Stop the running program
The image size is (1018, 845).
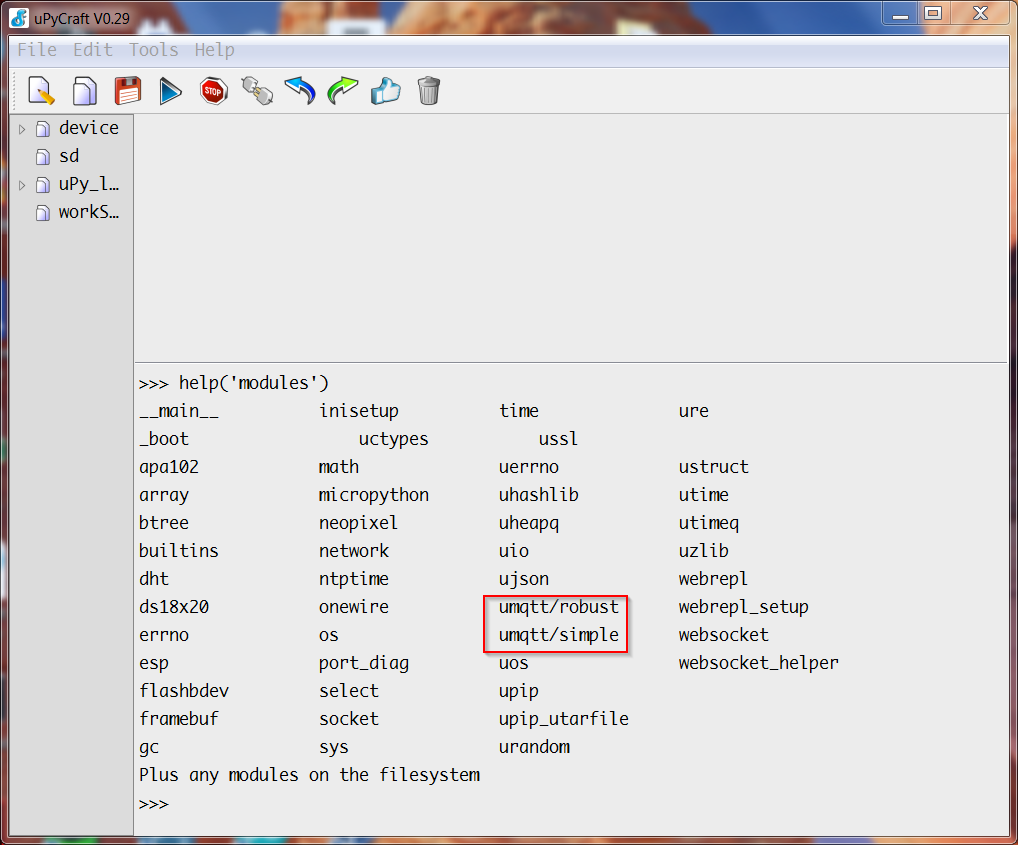pos(213,90)
